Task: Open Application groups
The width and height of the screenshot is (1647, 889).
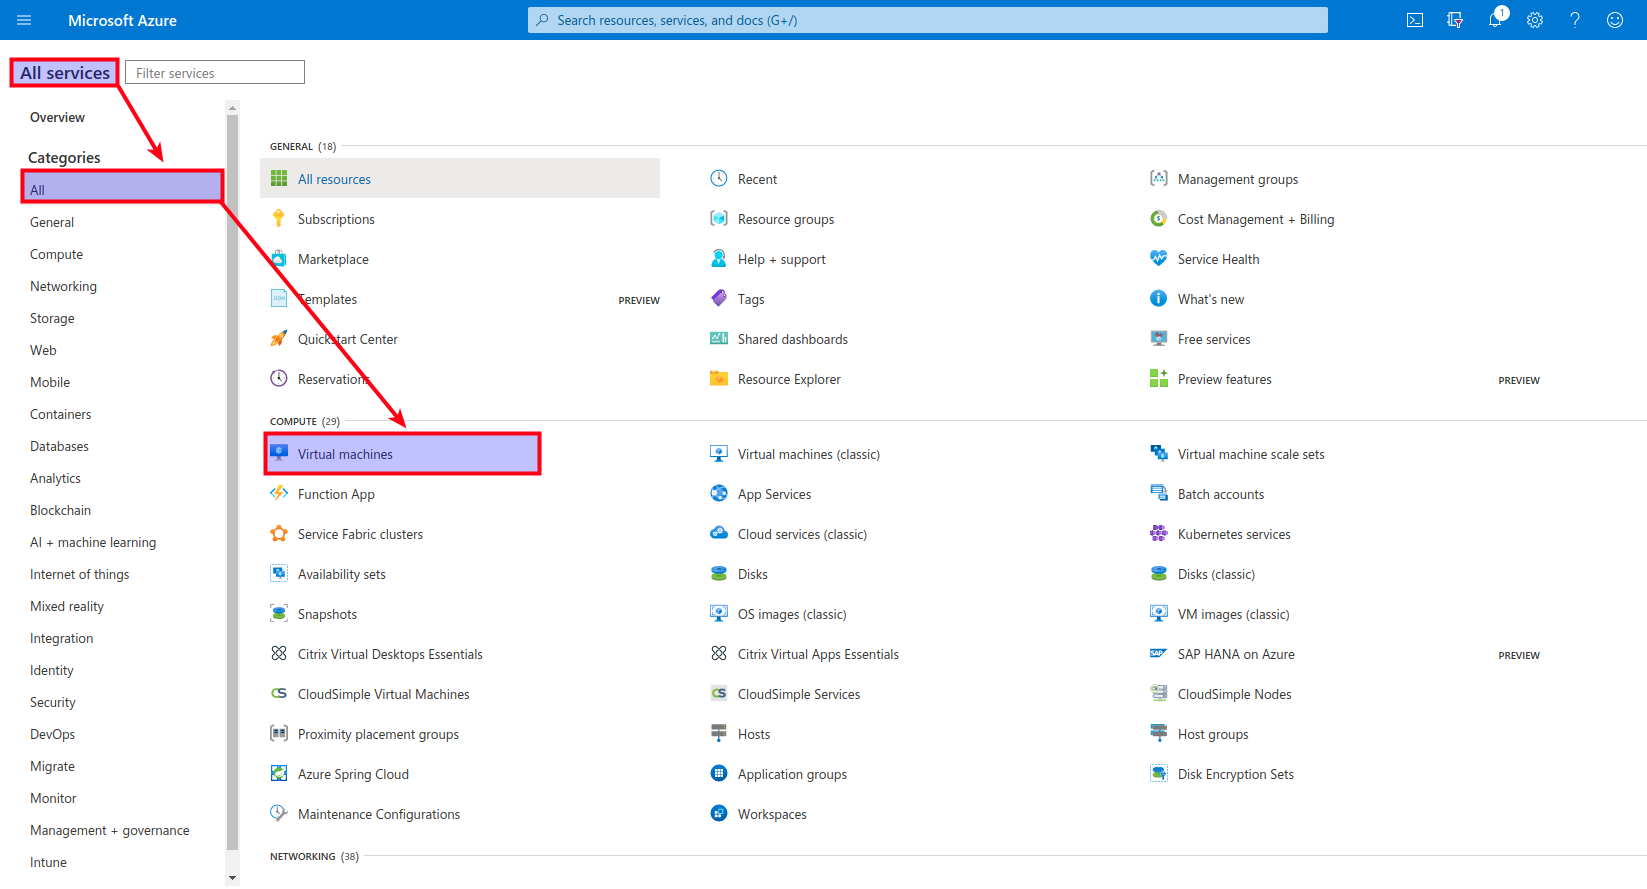Action: pos(792,774)
